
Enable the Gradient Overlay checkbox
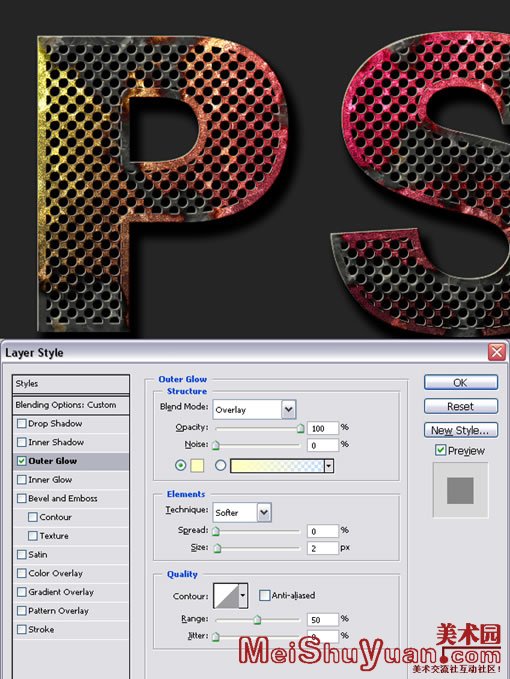point(22,592)
